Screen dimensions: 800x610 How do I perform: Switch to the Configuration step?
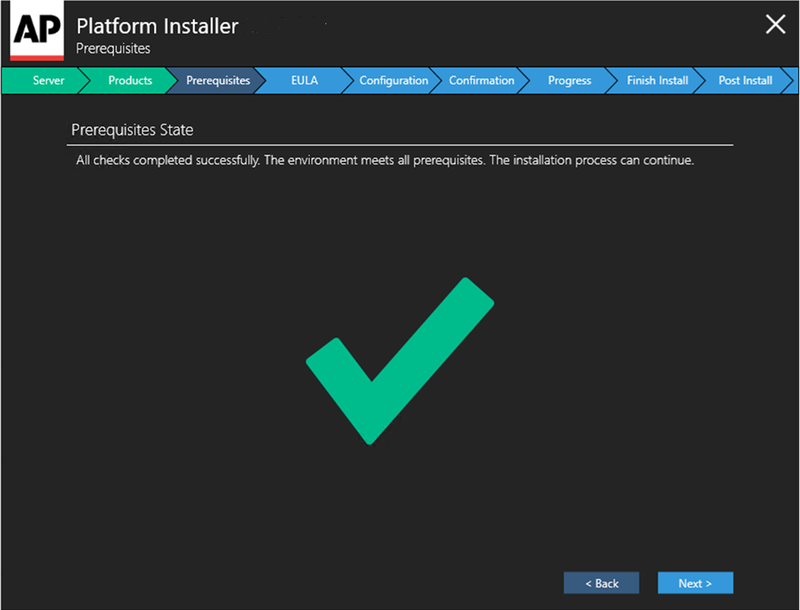coord(393,81)
